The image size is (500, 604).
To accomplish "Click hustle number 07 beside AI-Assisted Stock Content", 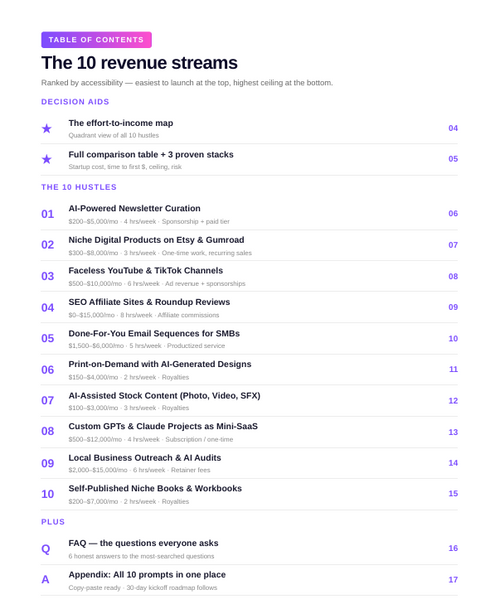I will click(x=47, y=401).
